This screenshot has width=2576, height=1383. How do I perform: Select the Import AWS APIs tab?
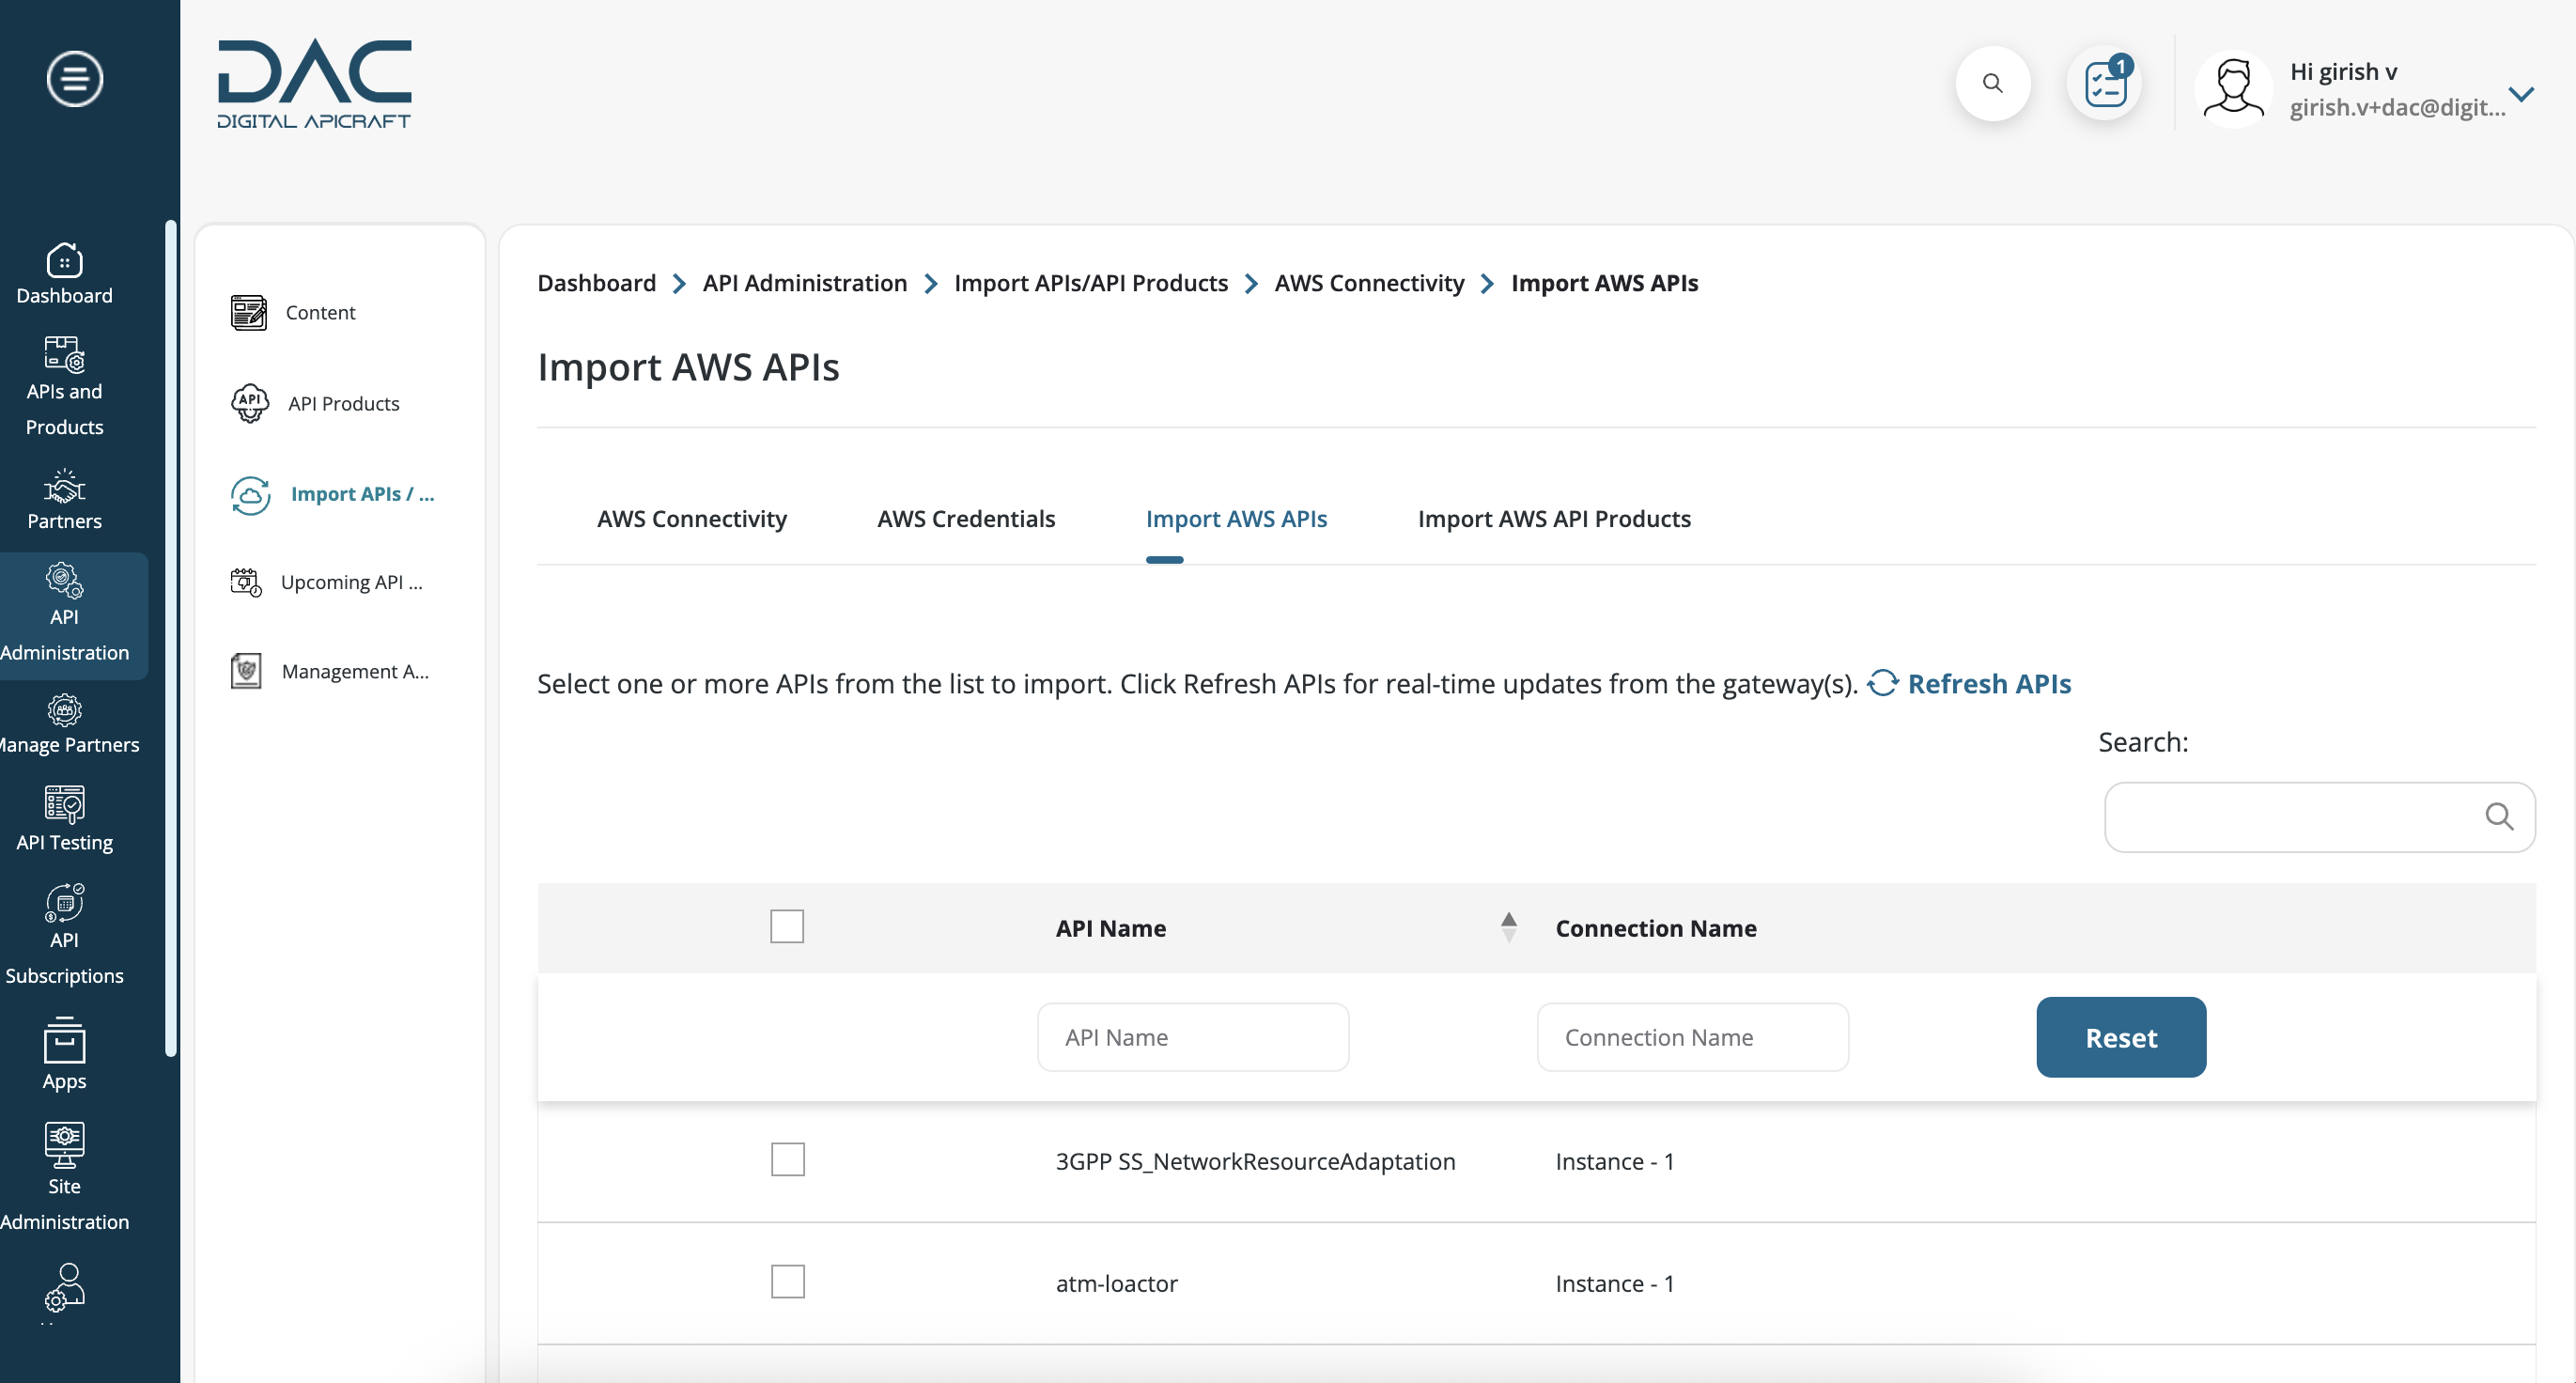pos(1236,519)
